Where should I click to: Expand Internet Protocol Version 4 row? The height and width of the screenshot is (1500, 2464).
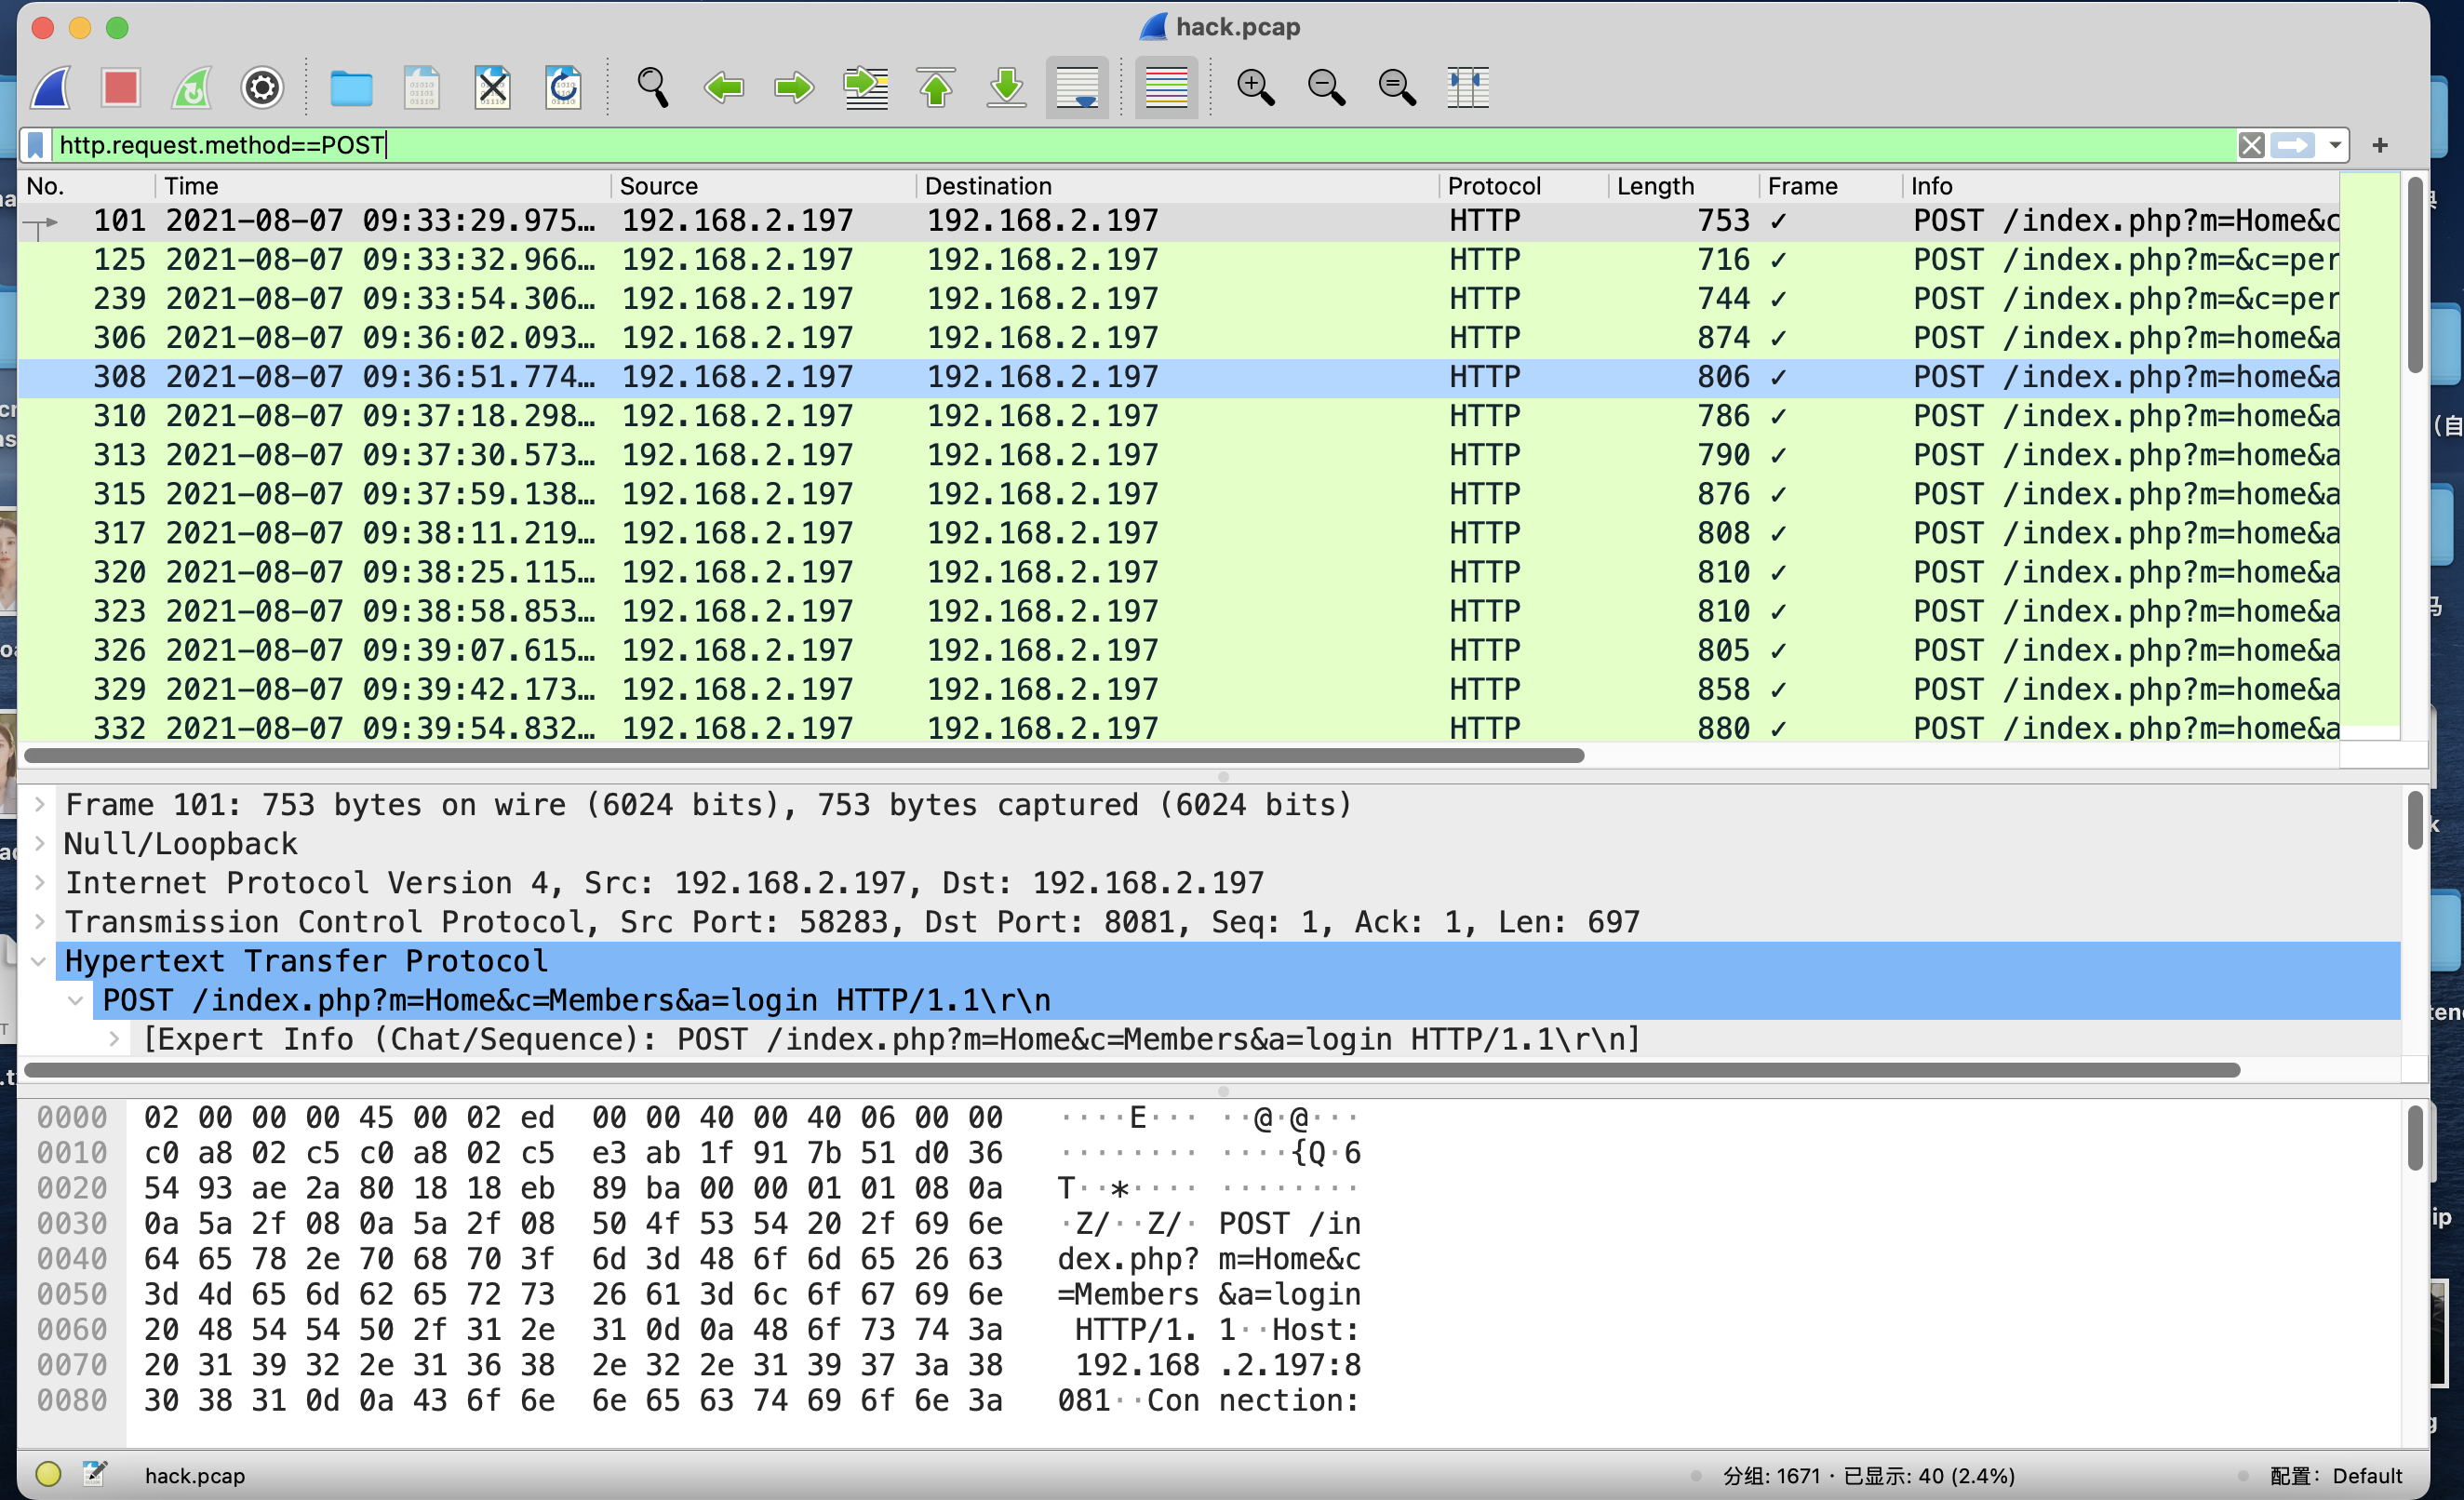click(x=40, y=883)
